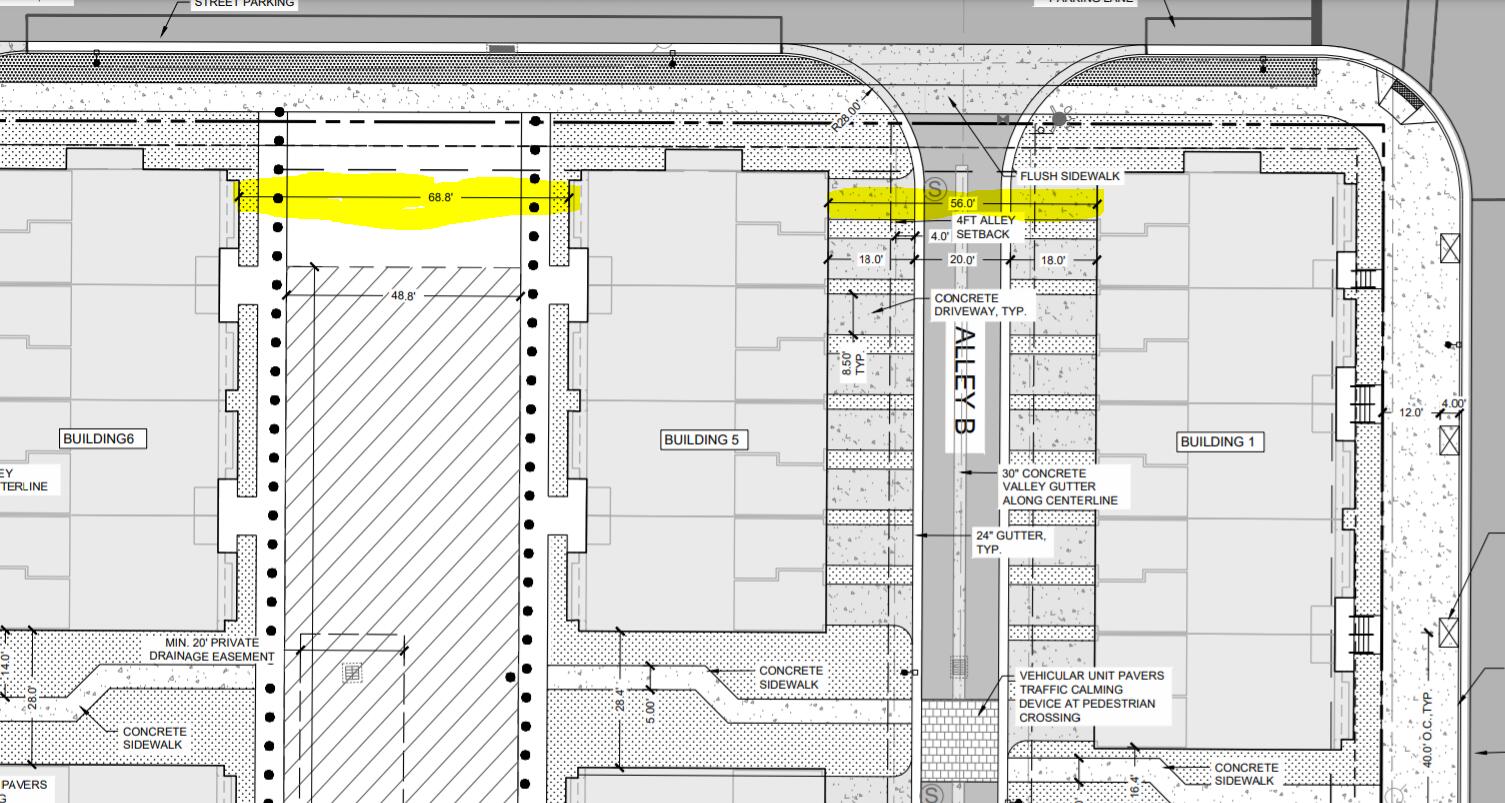Click the BUILDING 5 label

coord(705,440)
